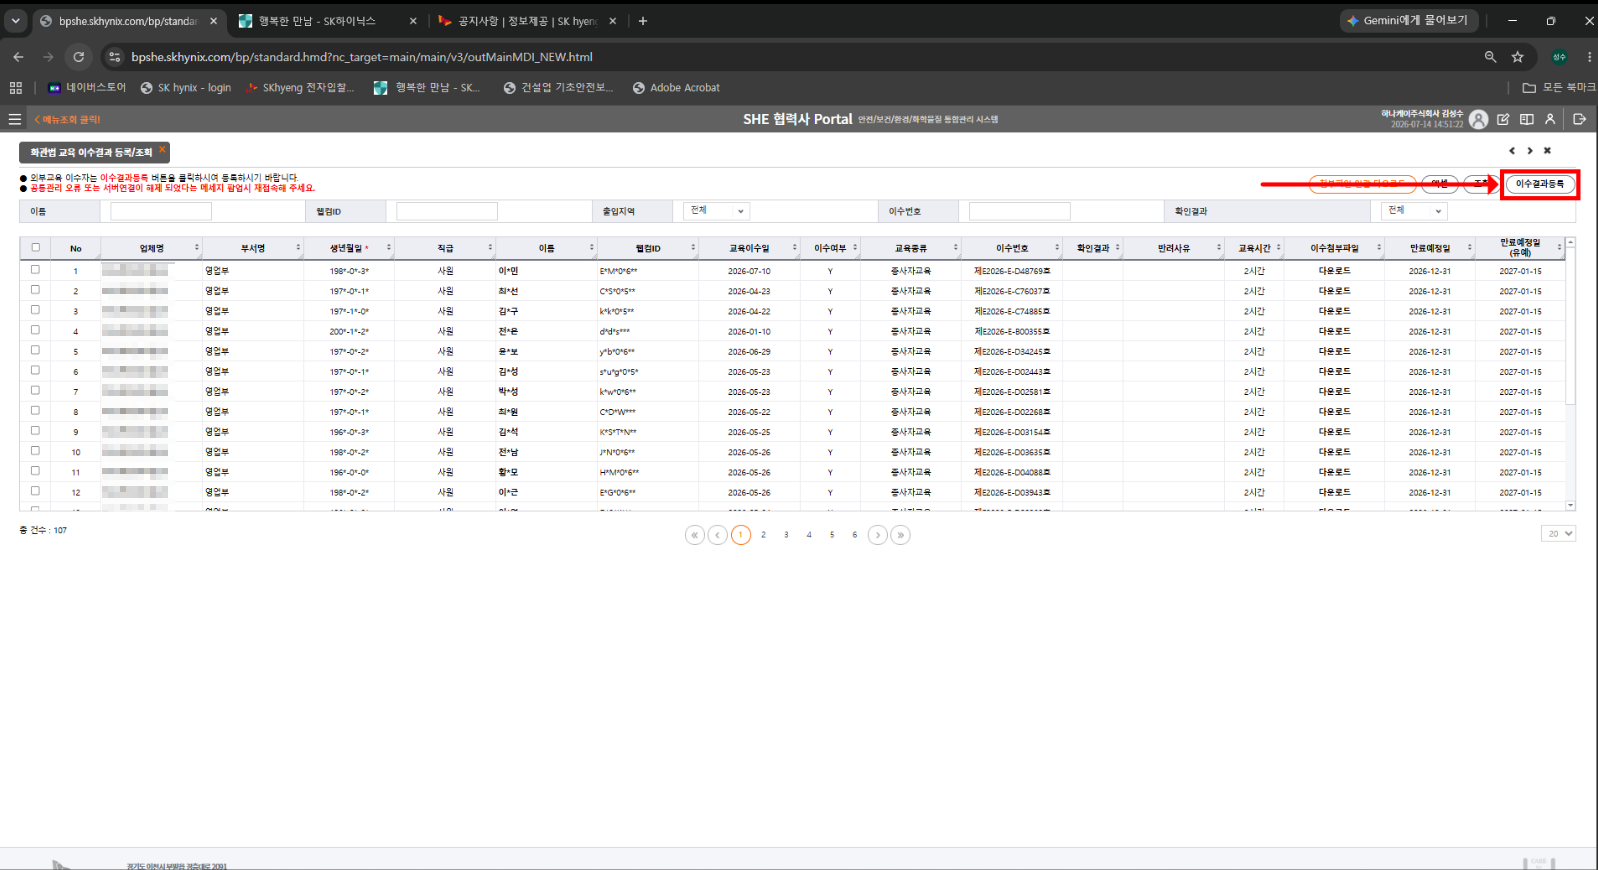Click the 이수결과등록 button
Viewport: 1598px width, 870px height.
click(1540, 184)
